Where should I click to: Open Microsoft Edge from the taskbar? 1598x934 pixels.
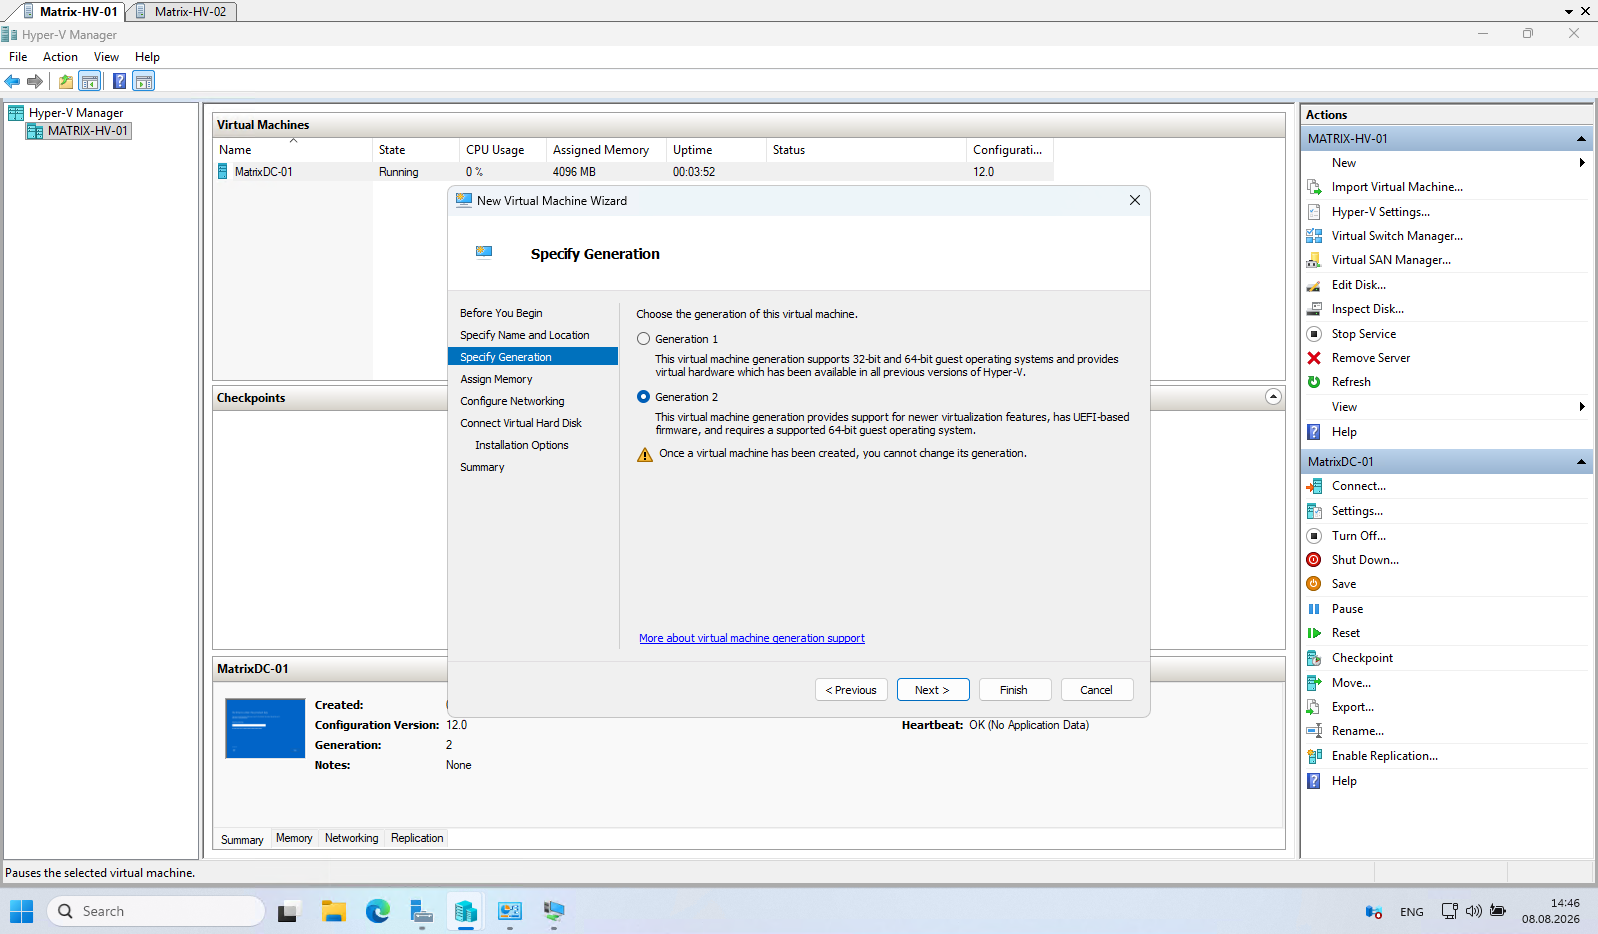(377, 911)
